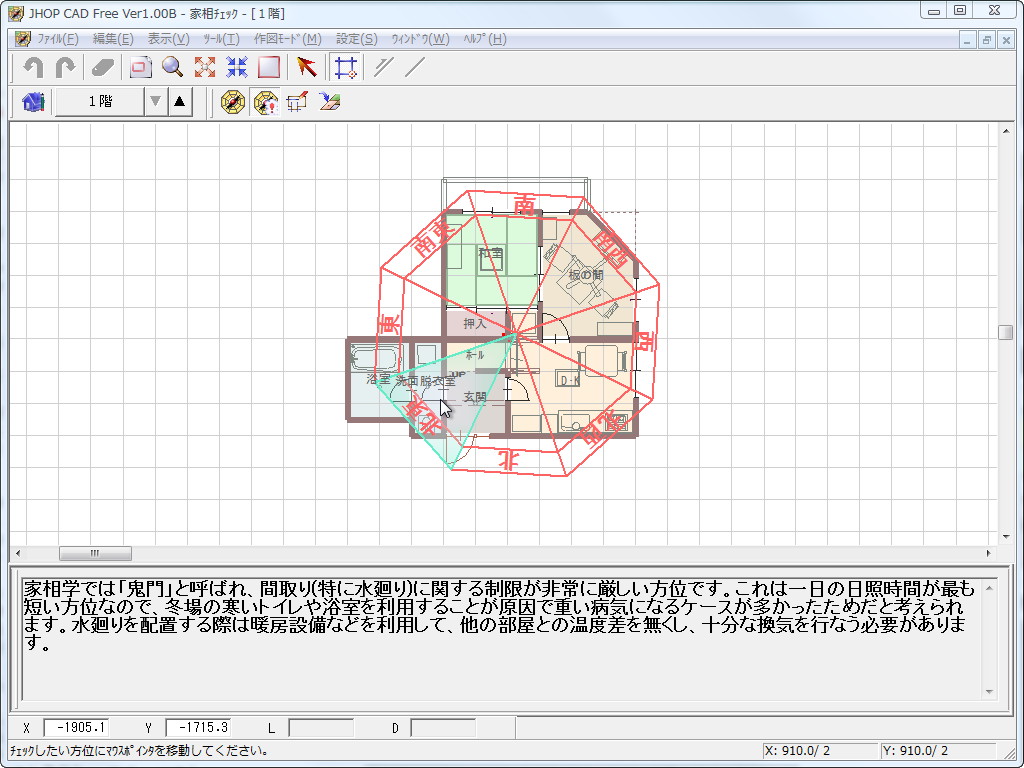
Task: Click the redo arrow icon
Action: pos(65,67)
